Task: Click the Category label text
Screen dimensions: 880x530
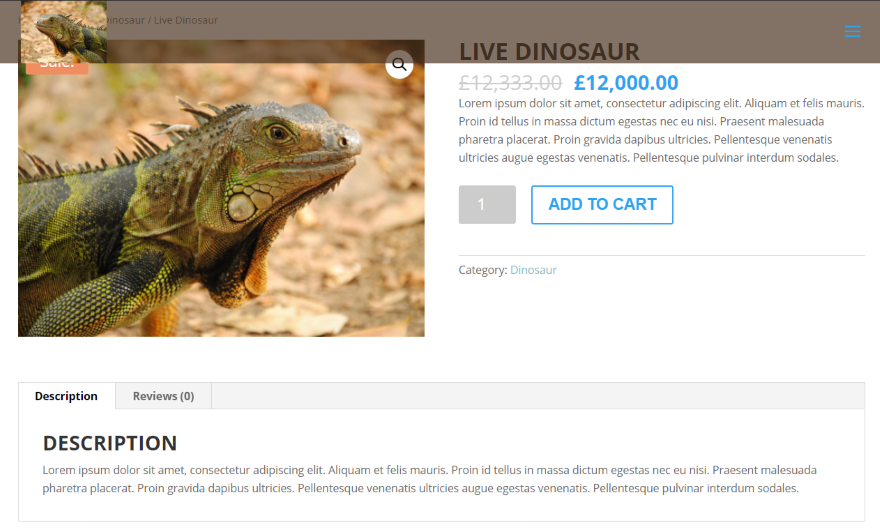Action: tap(483, 270)
